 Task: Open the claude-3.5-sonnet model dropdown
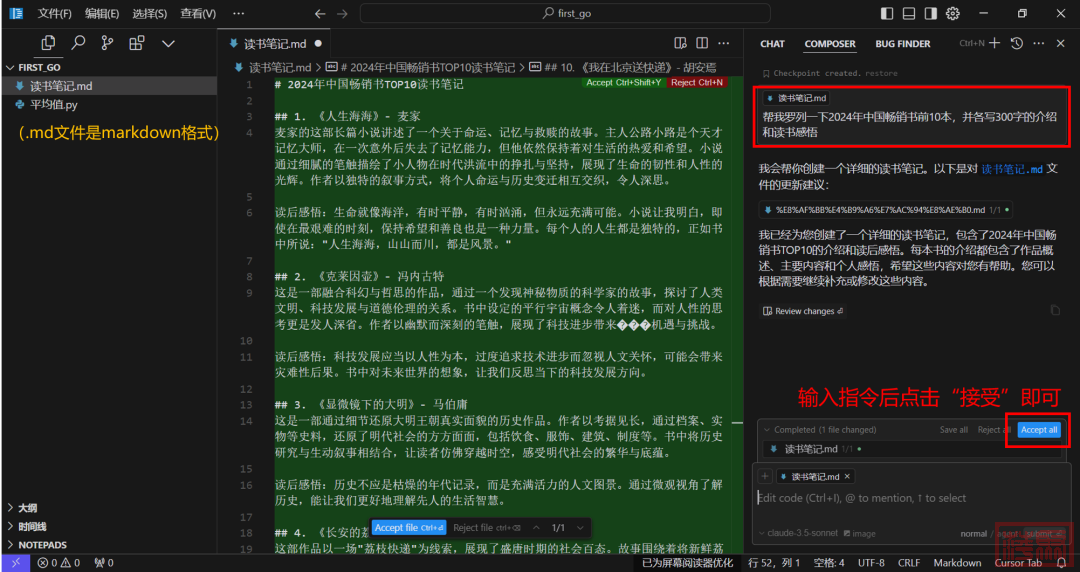[799, 533]
